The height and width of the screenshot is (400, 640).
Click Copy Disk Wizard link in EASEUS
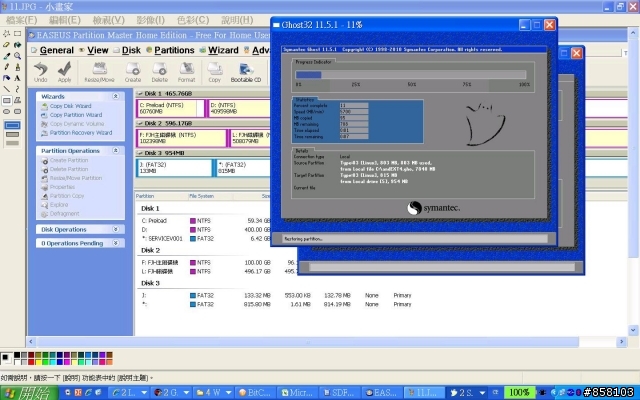tap(70, 106)
